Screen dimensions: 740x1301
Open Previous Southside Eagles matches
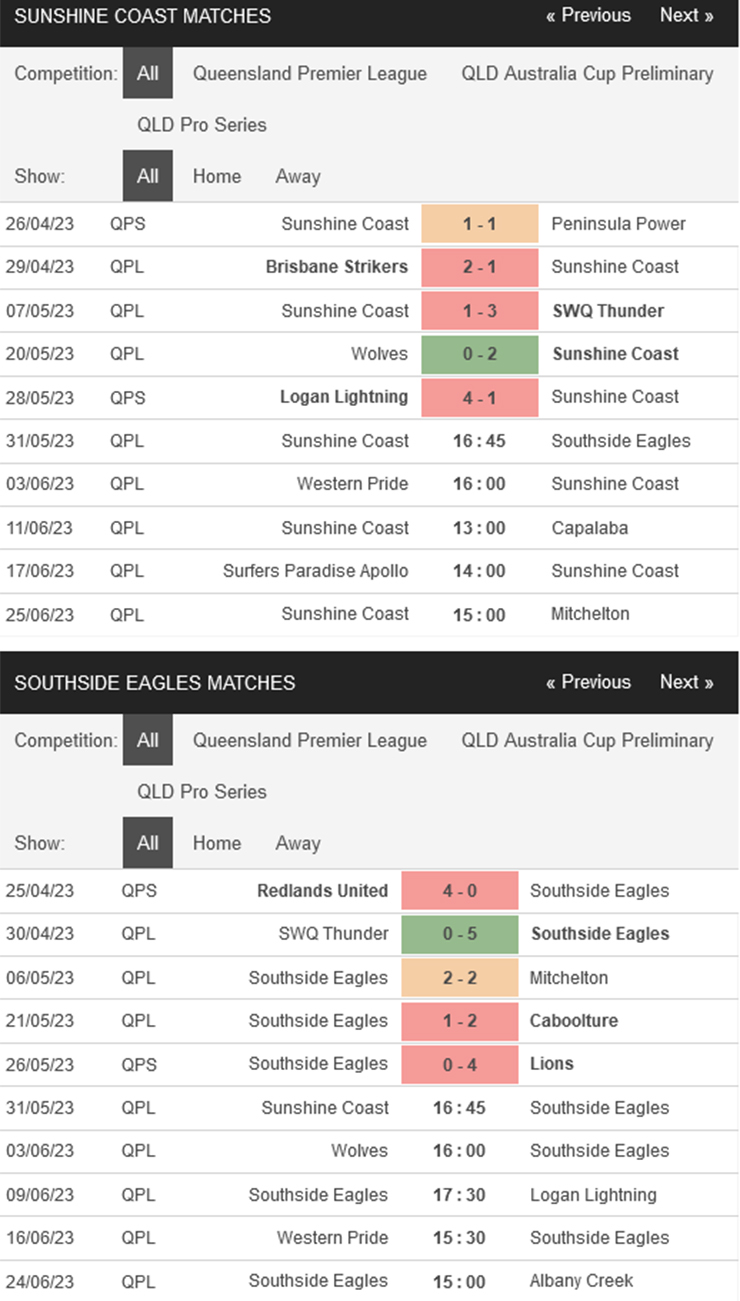coord(588,682)
